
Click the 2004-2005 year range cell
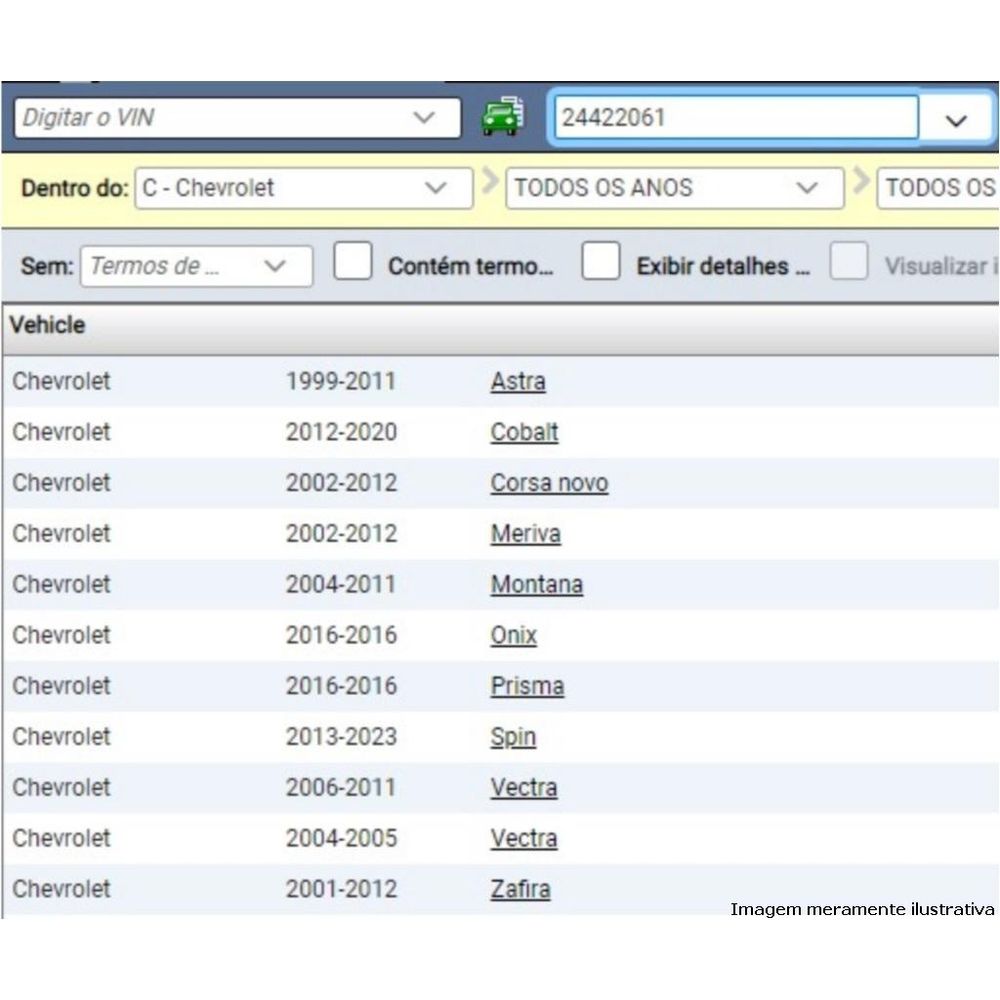[x=341, y=838]
